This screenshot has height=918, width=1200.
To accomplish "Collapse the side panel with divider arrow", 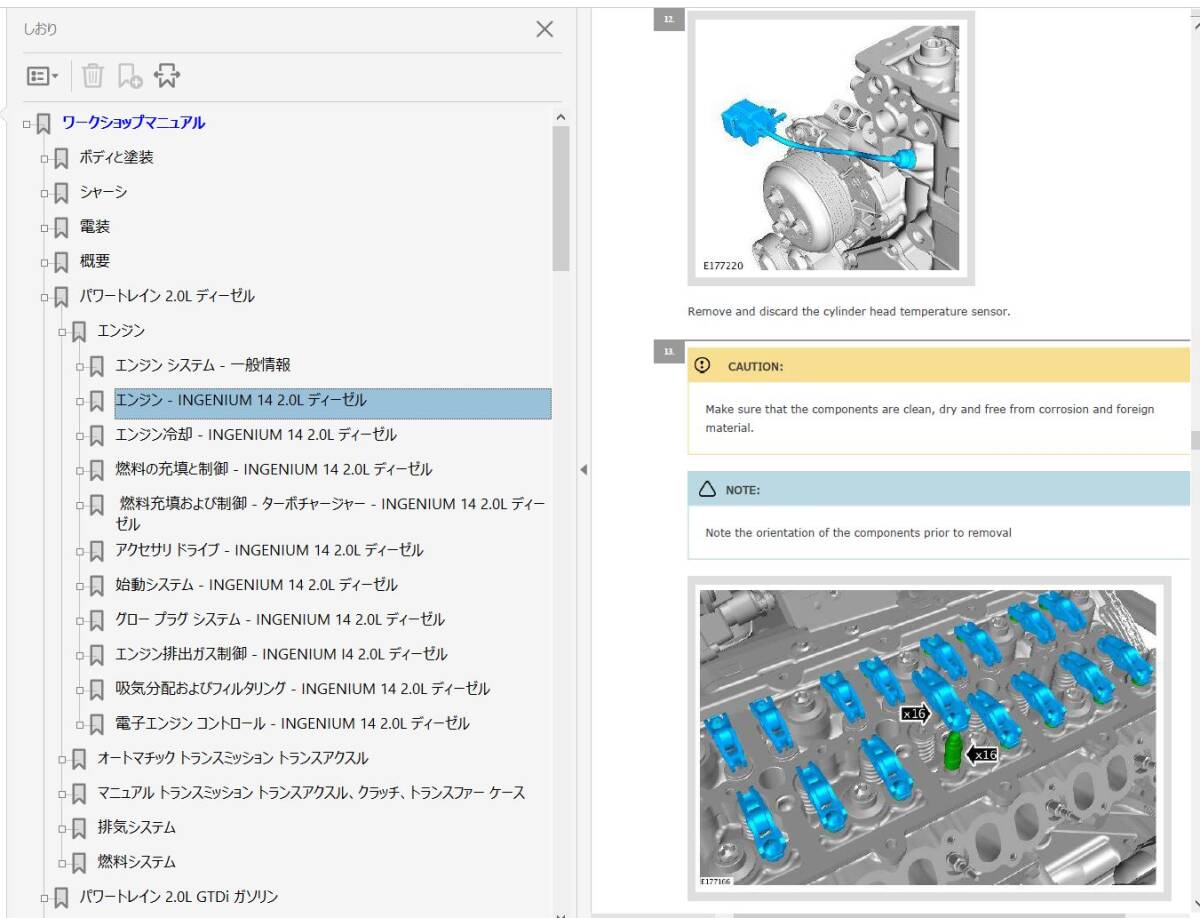I will (x=583, y=469).
